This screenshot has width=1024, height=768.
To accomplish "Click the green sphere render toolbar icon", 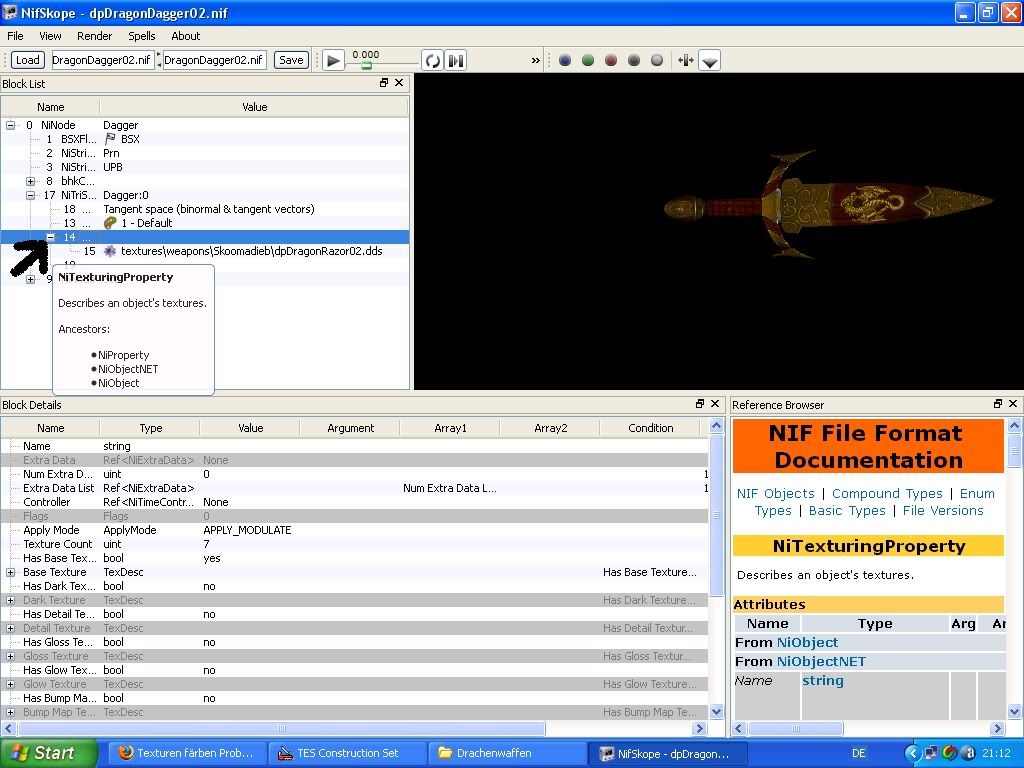I will [588, 60].
